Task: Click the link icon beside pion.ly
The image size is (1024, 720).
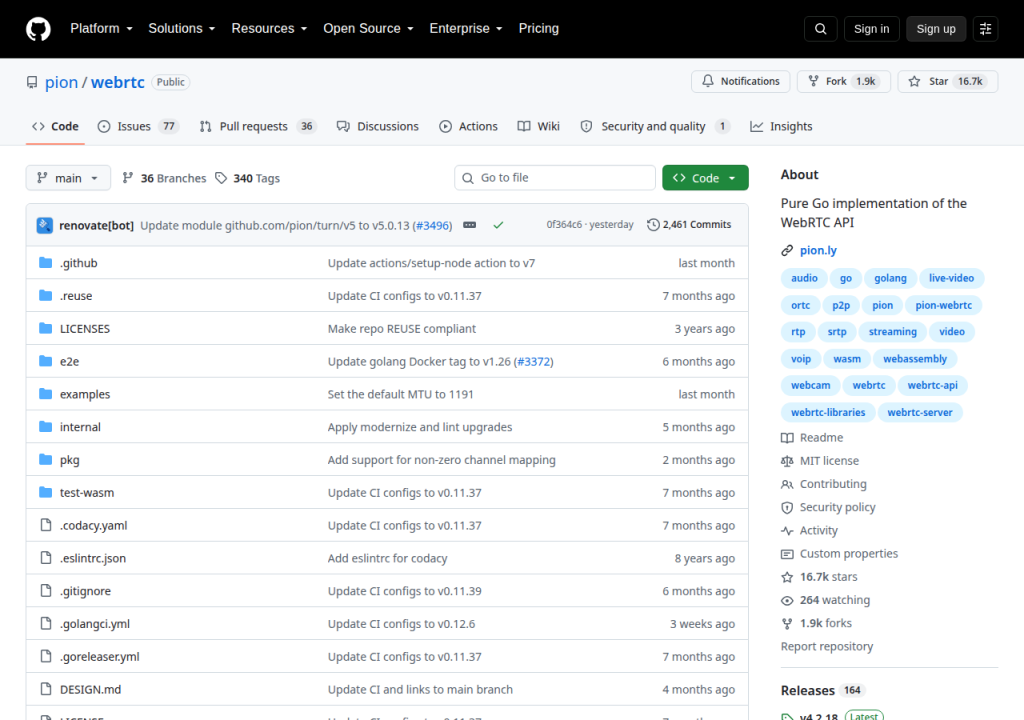Action: click(x=787, y=250)
